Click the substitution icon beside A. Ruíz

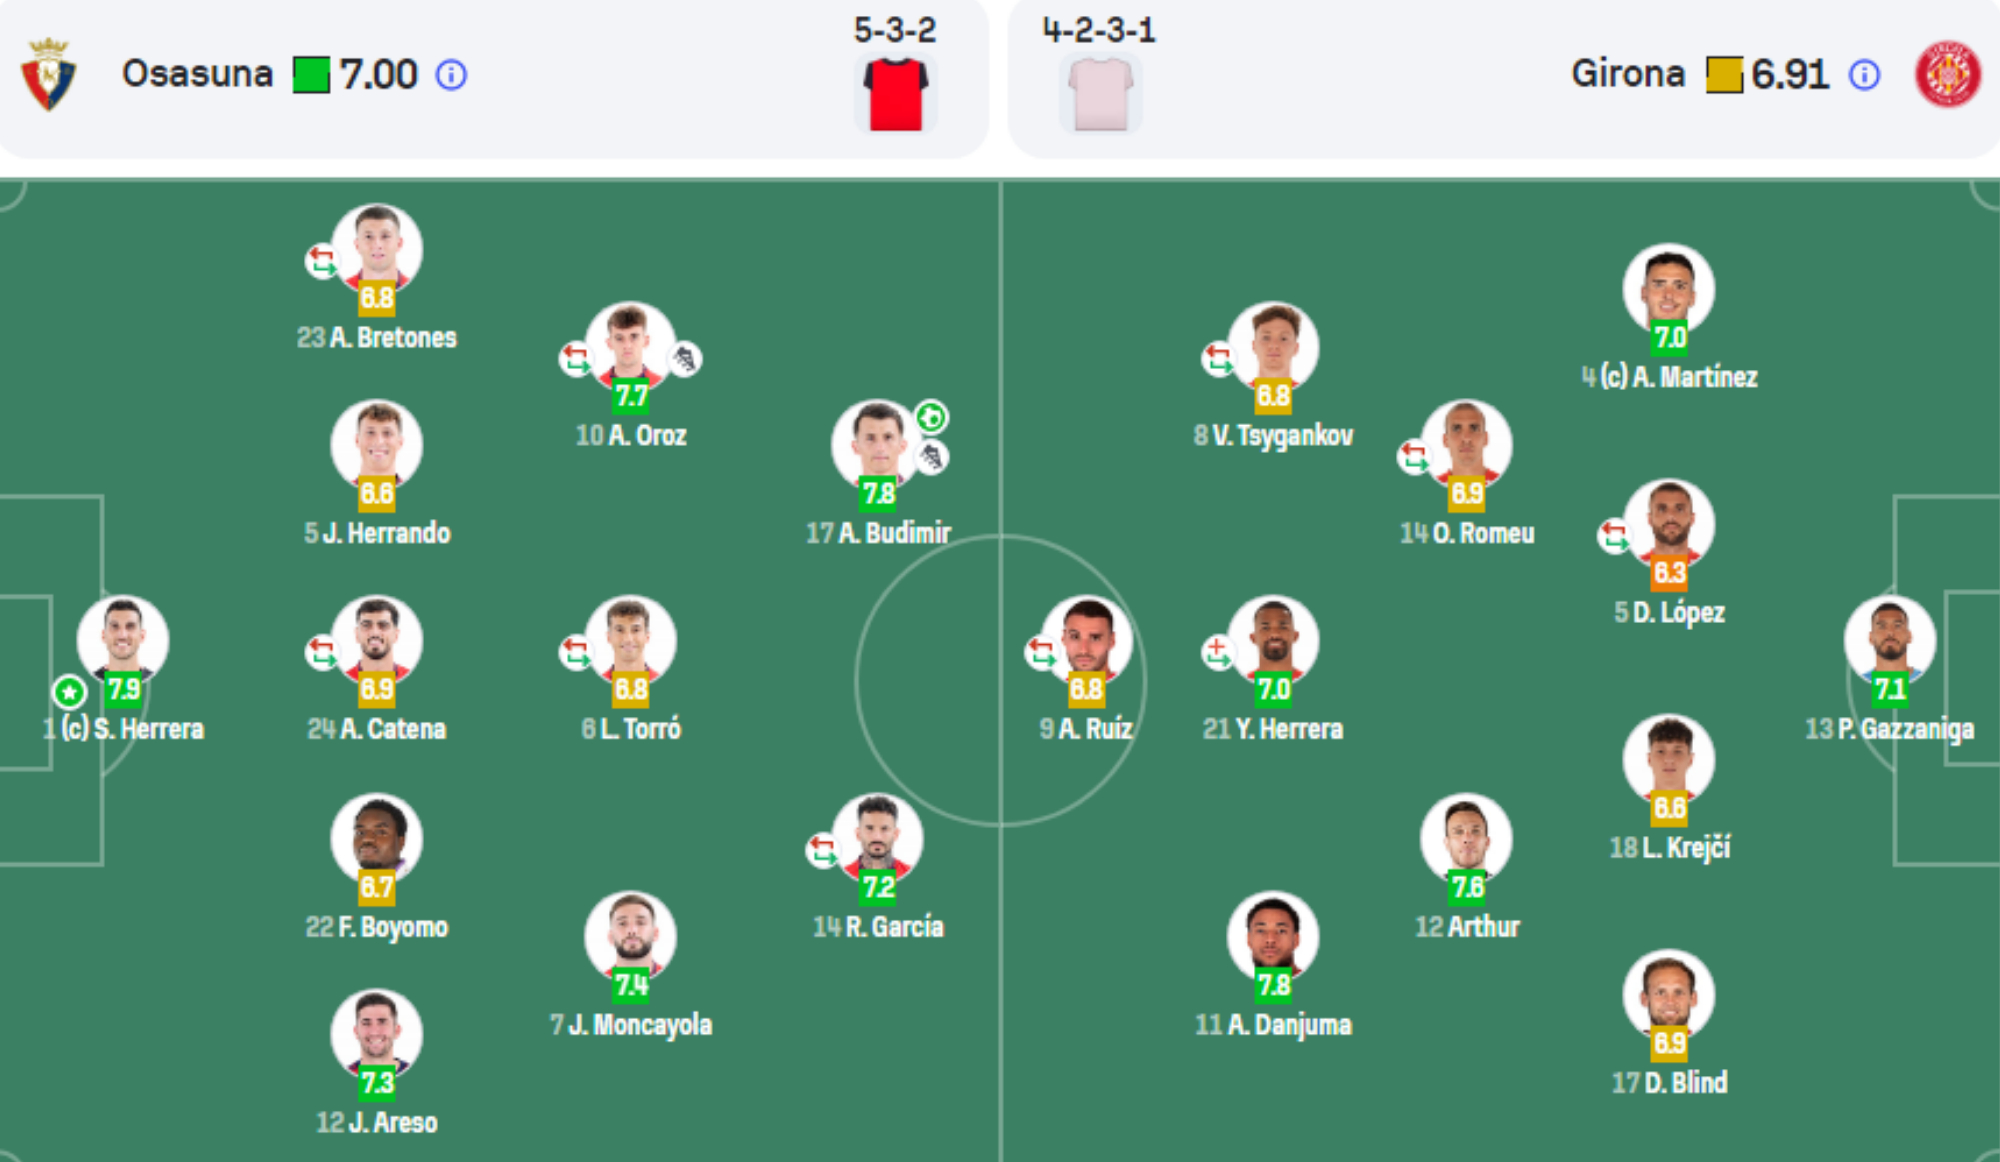(x=1041, y=654)
